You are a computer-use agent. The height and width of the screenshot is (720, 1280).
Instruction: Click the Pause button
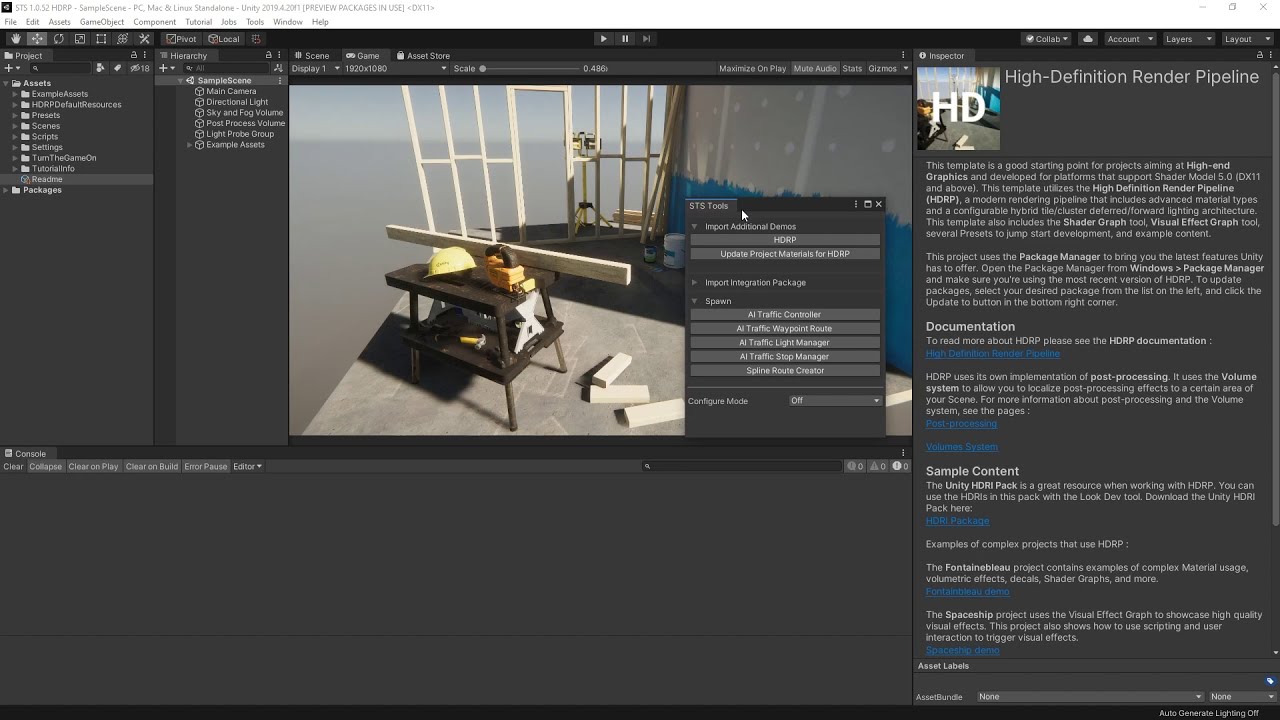point(625,39)
